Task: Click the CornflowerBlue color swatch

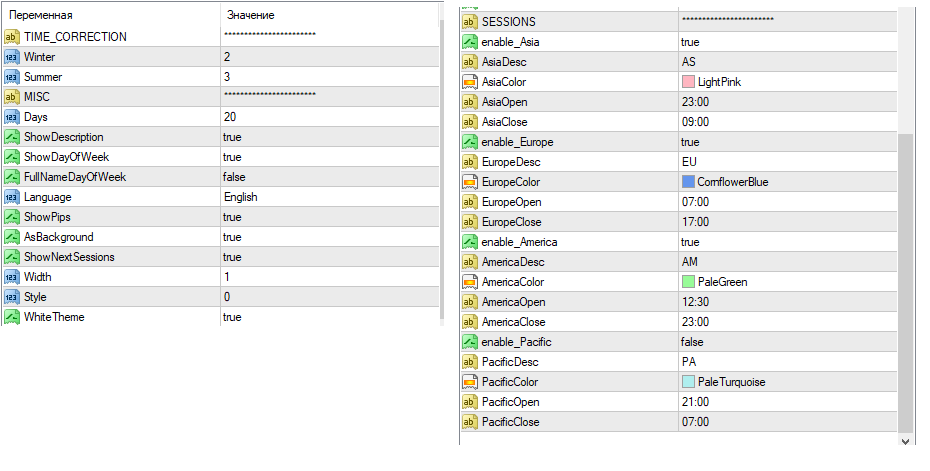Action: coord(688,182)
